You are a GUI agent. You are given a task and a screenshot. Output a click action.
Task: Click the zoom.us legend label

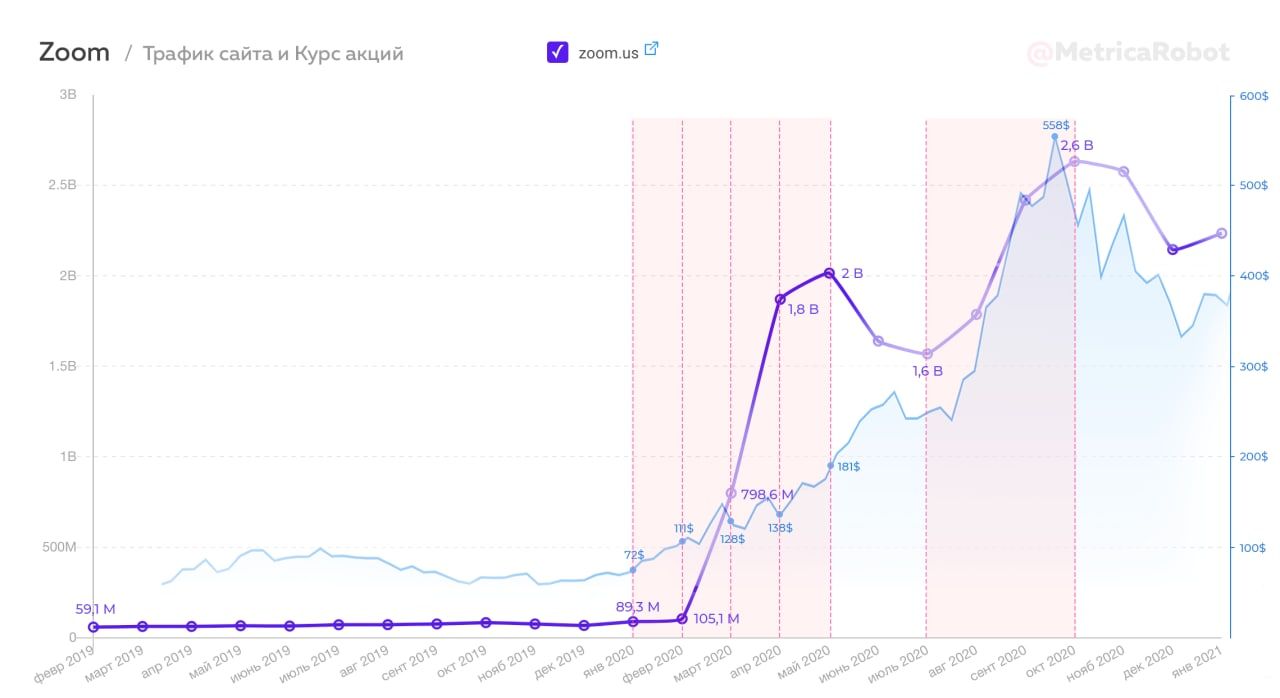coord(608,53)
